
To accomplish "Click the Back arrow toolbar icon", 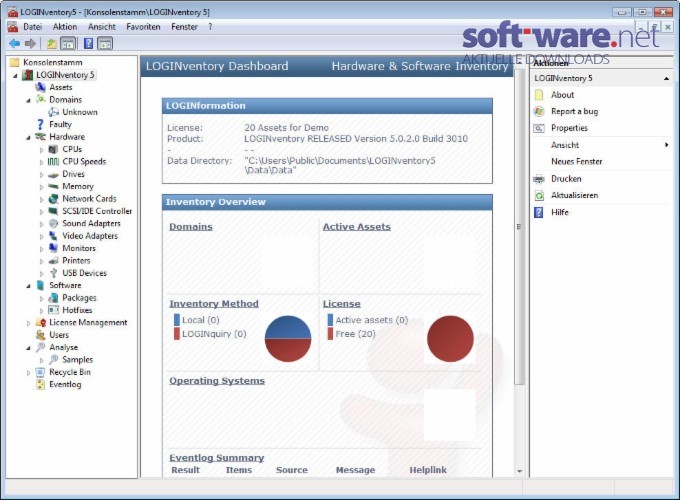I will point(14,43).
